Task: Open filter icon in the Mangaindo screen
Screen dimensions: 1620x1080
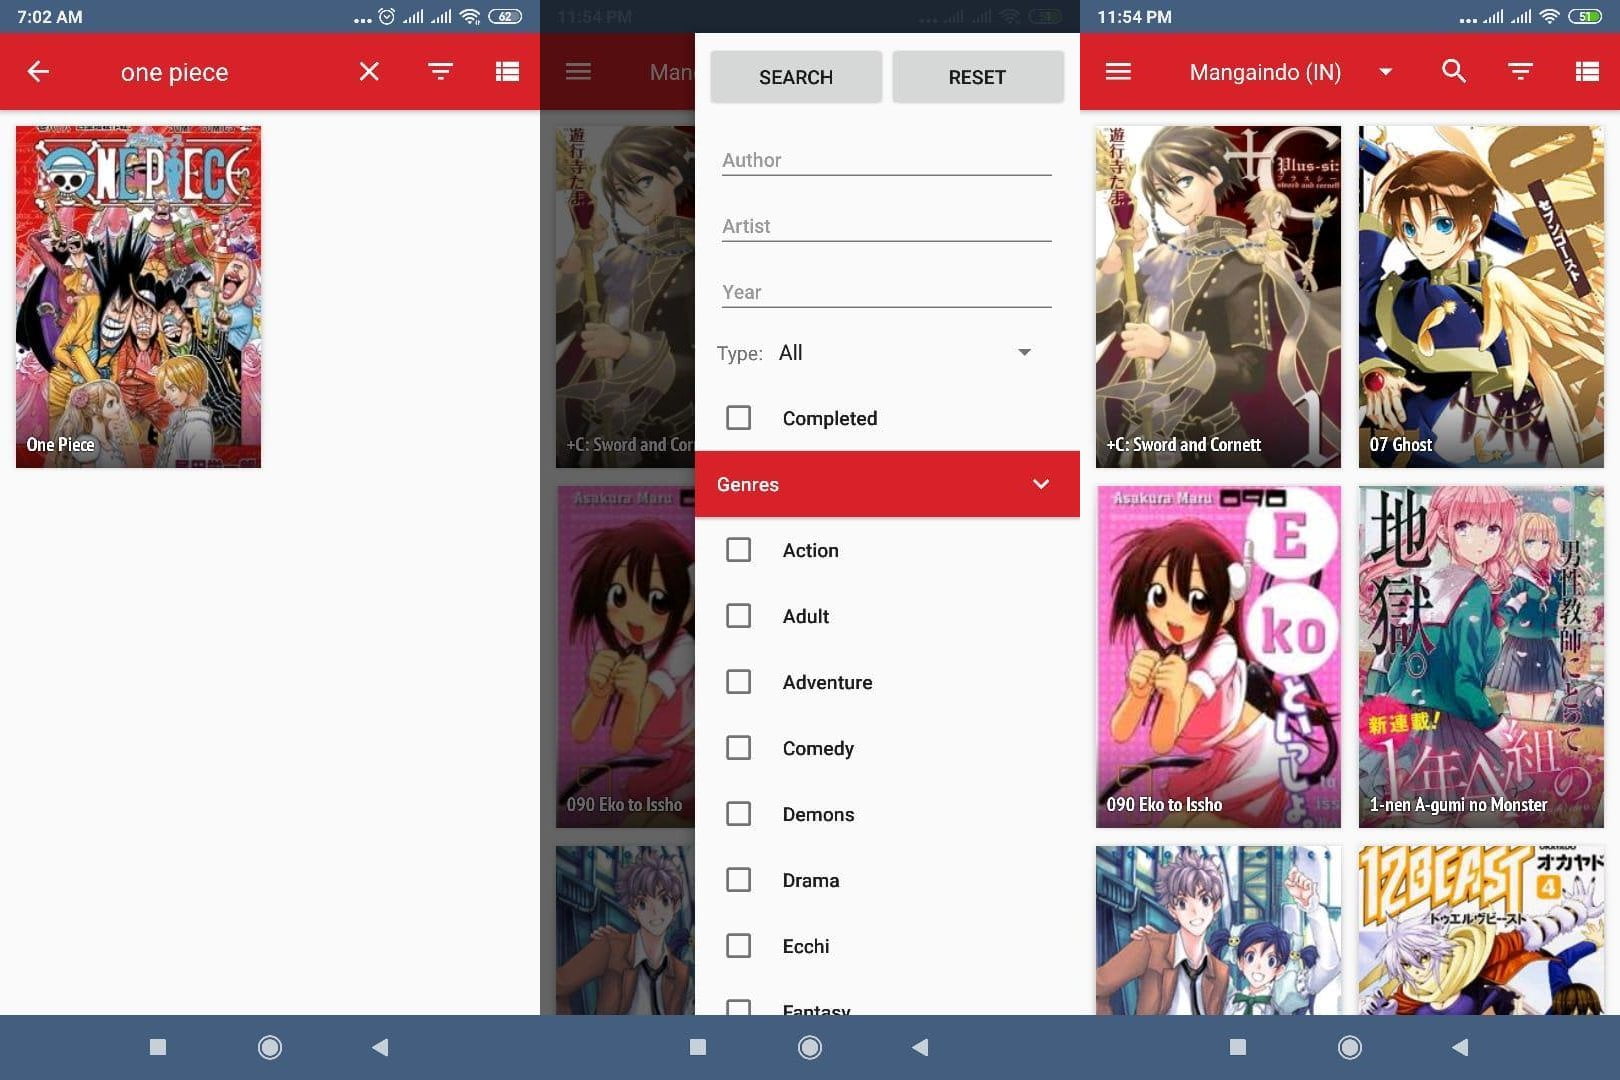Action: 1520,71
